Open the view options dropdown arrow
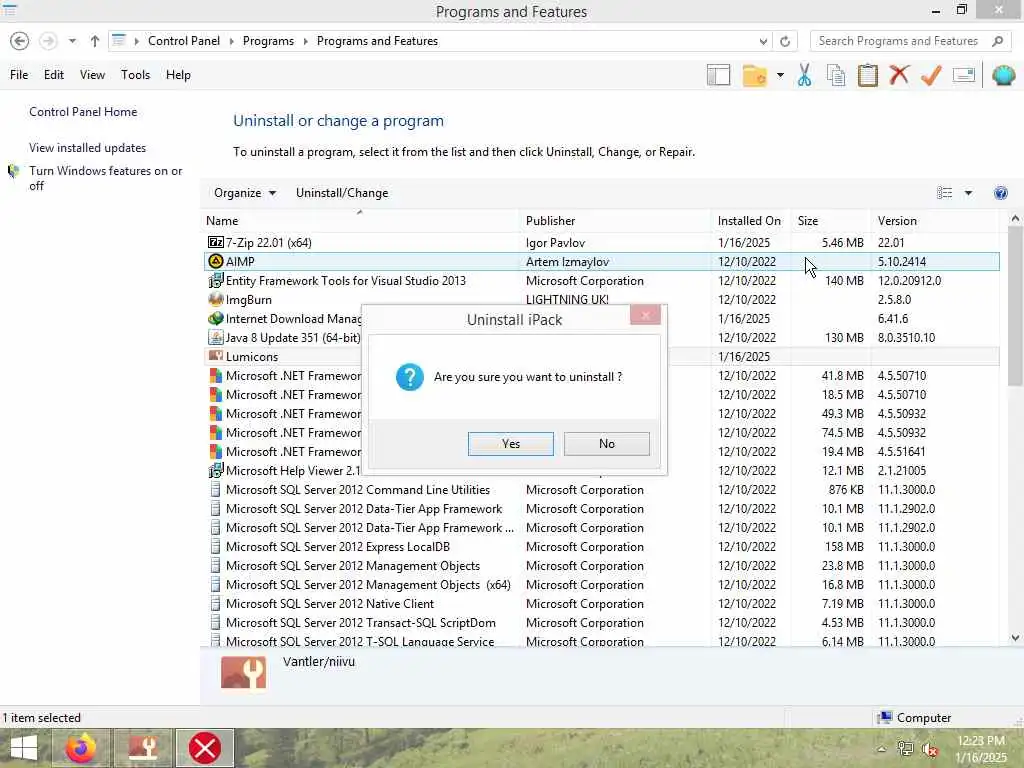The image size is (1024, 768). click(x=968, y=193)
